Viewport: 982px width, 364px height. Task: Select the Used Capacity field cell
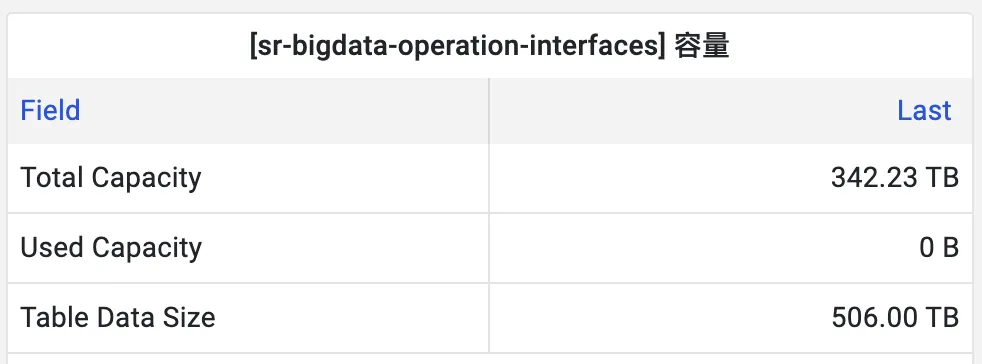(249, 248)
